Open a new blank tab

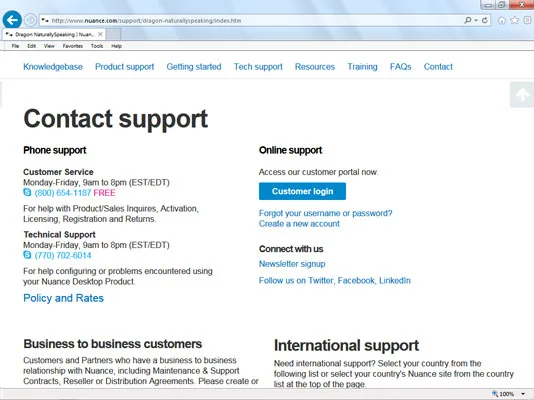click(114, 34)
